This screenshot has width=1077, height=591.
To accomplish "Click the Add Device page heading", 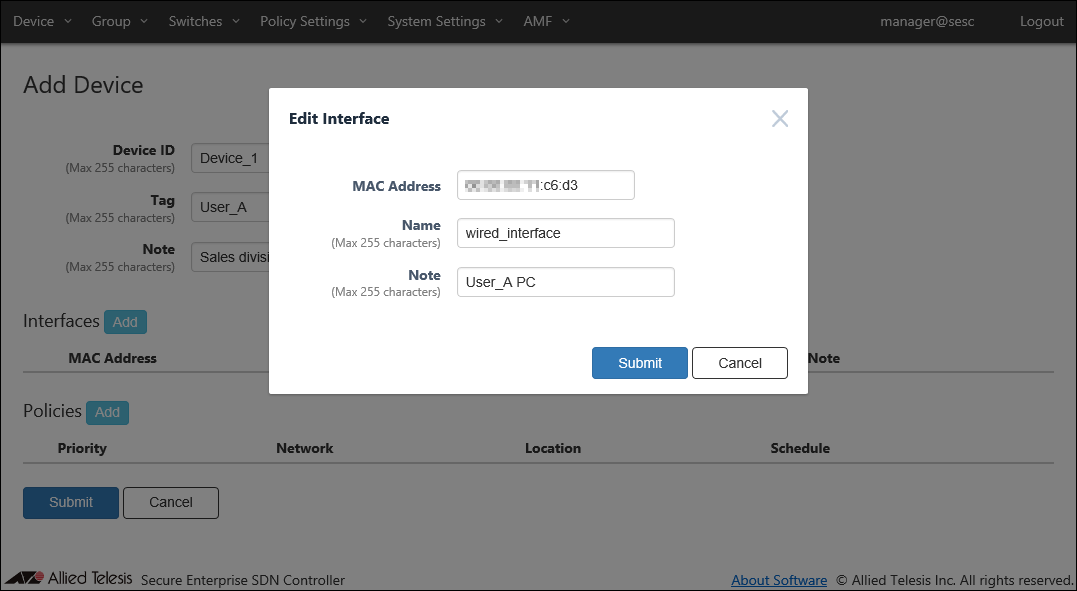I will click(x=83, y=85).
